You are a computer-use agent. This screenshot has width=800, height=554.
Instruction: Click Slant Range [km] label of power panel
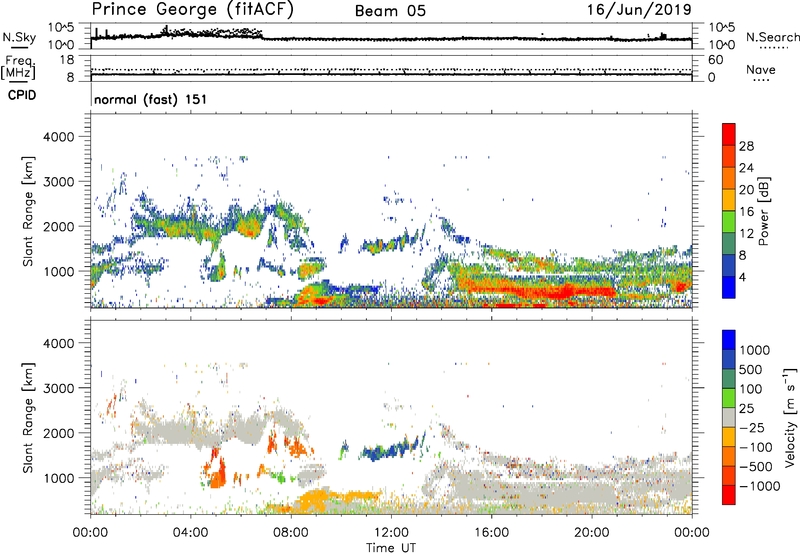28,211
